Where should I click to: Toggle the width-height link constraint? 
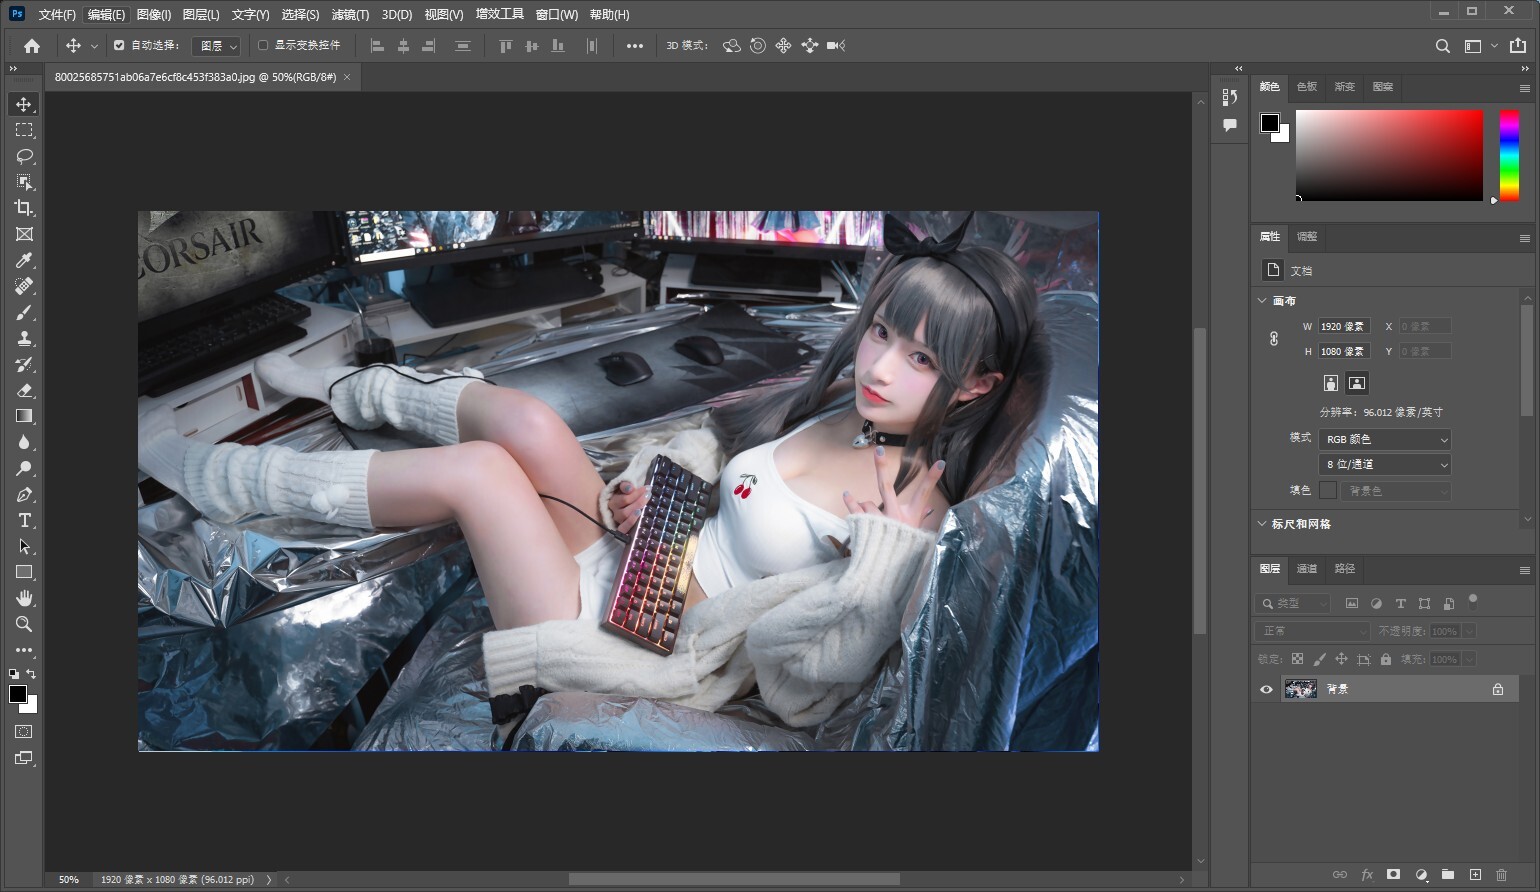pyautogui.click(x=1274, y=339)
